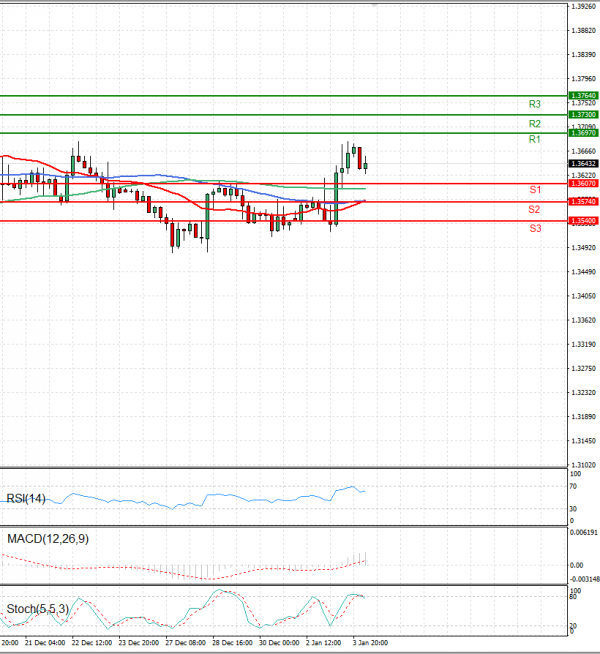Click the S1 support label
Viewport: 600px width, 654px height.
[535, 190]
